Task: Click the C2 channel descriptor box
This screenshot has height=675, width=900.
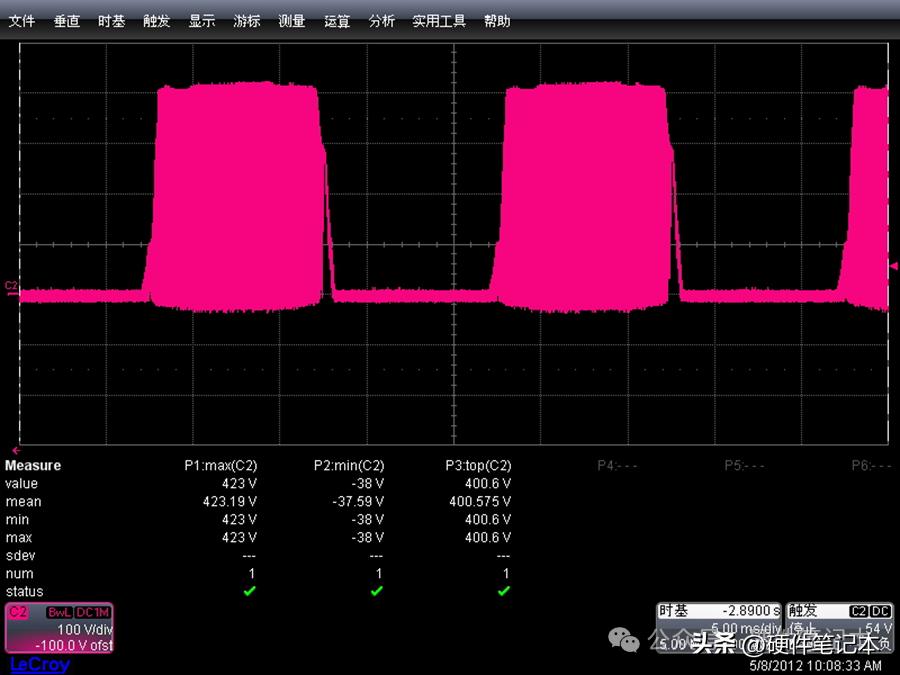Action: coord(60,628)
